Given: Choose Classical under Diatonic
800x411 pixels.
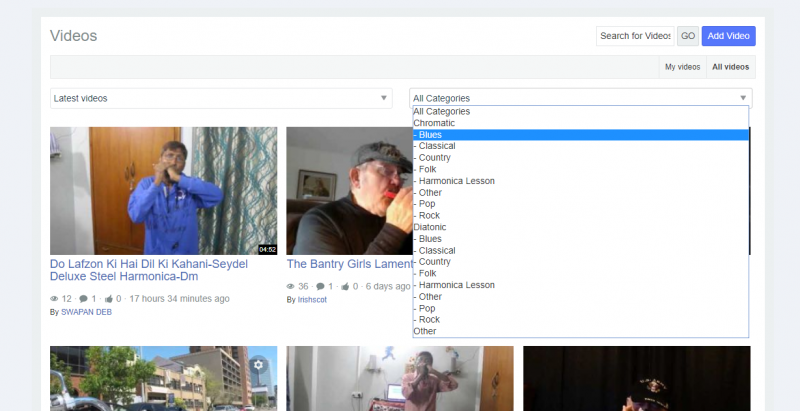Looking at the screenshot, I should click(x=581, y=250).
